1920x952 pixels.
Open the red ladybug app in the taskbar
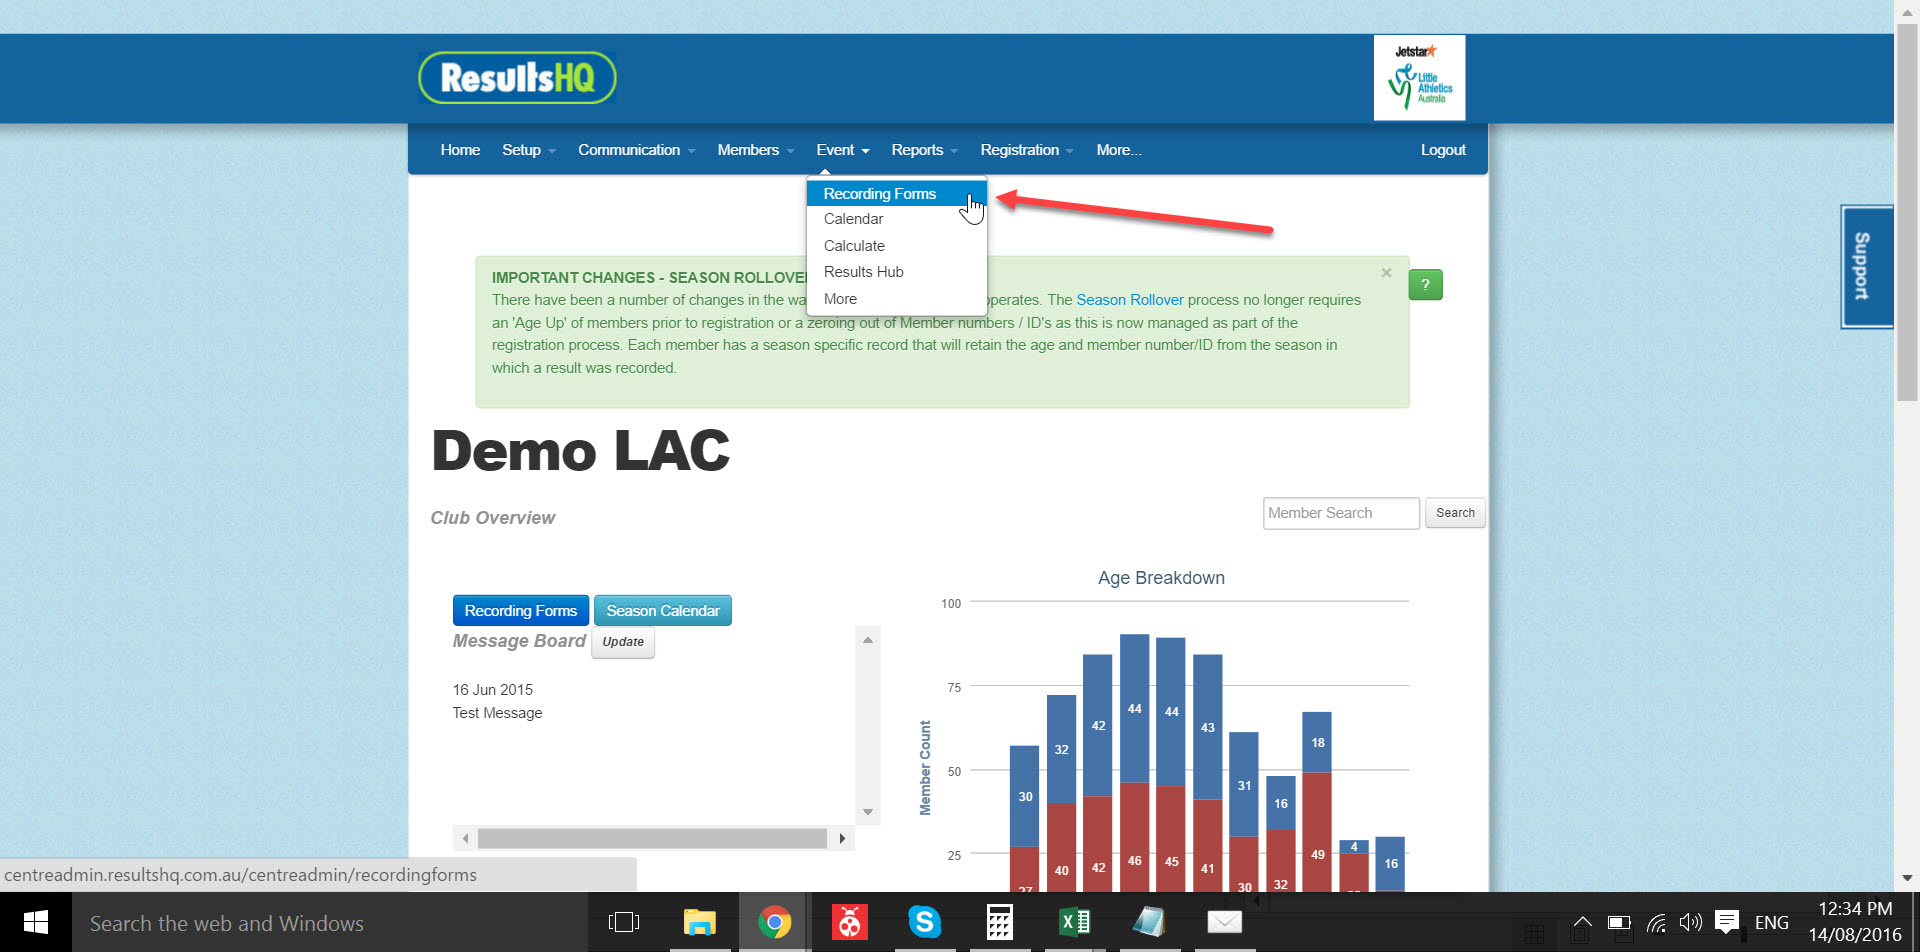(x=849, y=922)
